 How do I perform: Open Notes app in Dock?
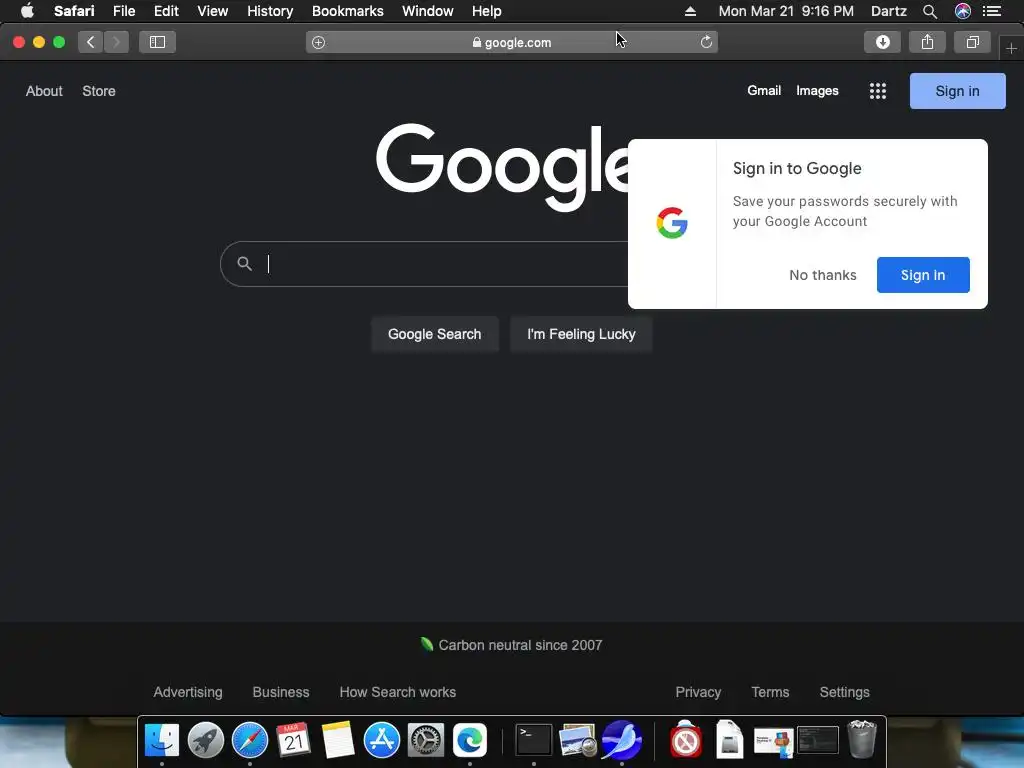[x=338, y=740]
